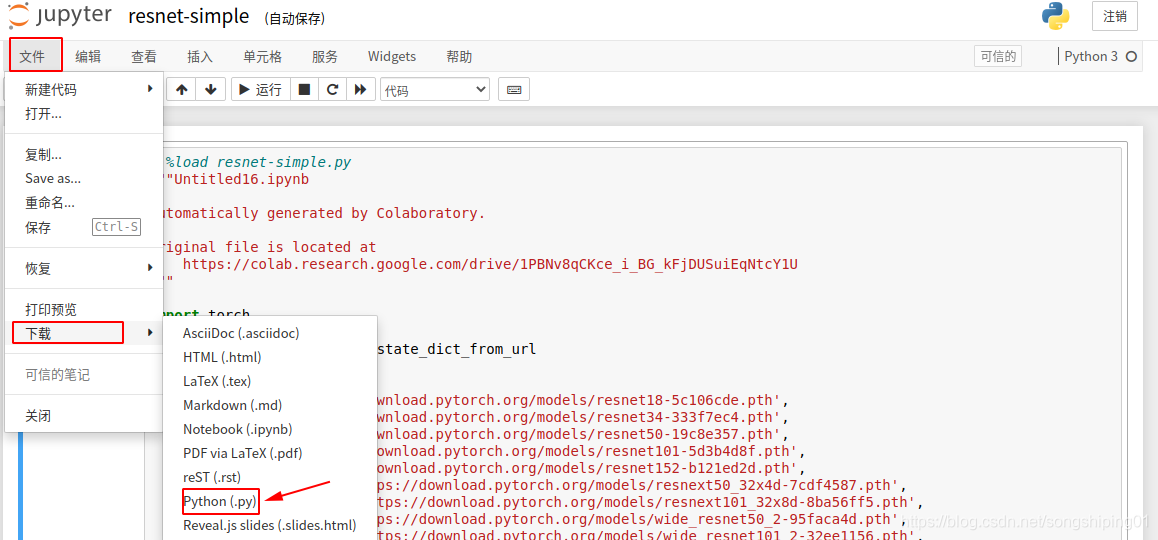Click the kernel idle circle indicator

pos(1131,57)
